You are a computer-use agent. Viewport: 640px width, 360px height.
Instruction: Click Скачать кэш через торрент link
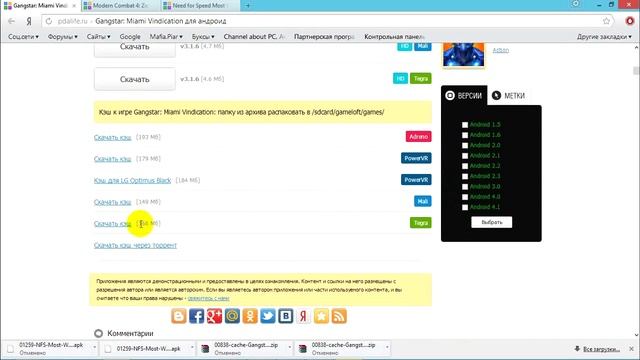pos(135,245)
